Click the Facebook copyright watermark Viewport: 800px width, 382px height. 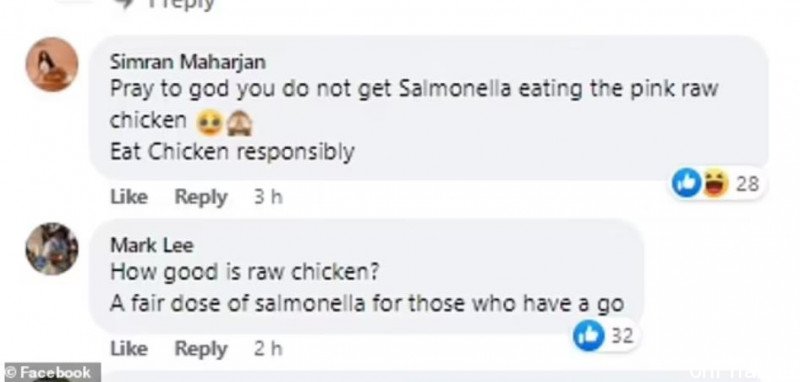[50, 373]
